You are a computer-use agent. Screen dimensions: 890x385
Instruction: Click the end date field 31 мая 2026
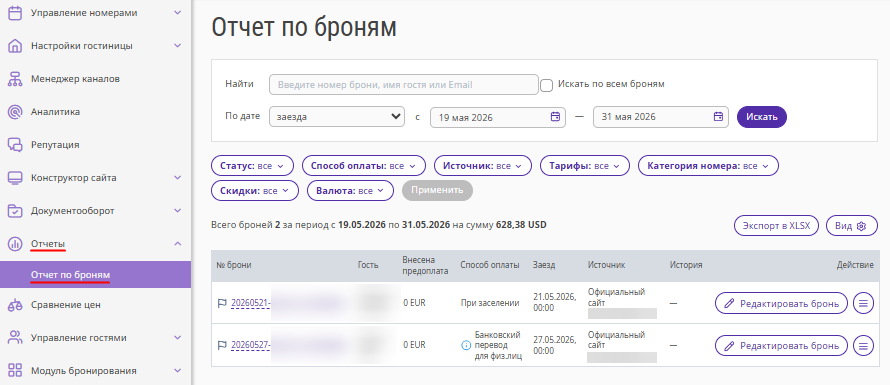coord(661,117)
